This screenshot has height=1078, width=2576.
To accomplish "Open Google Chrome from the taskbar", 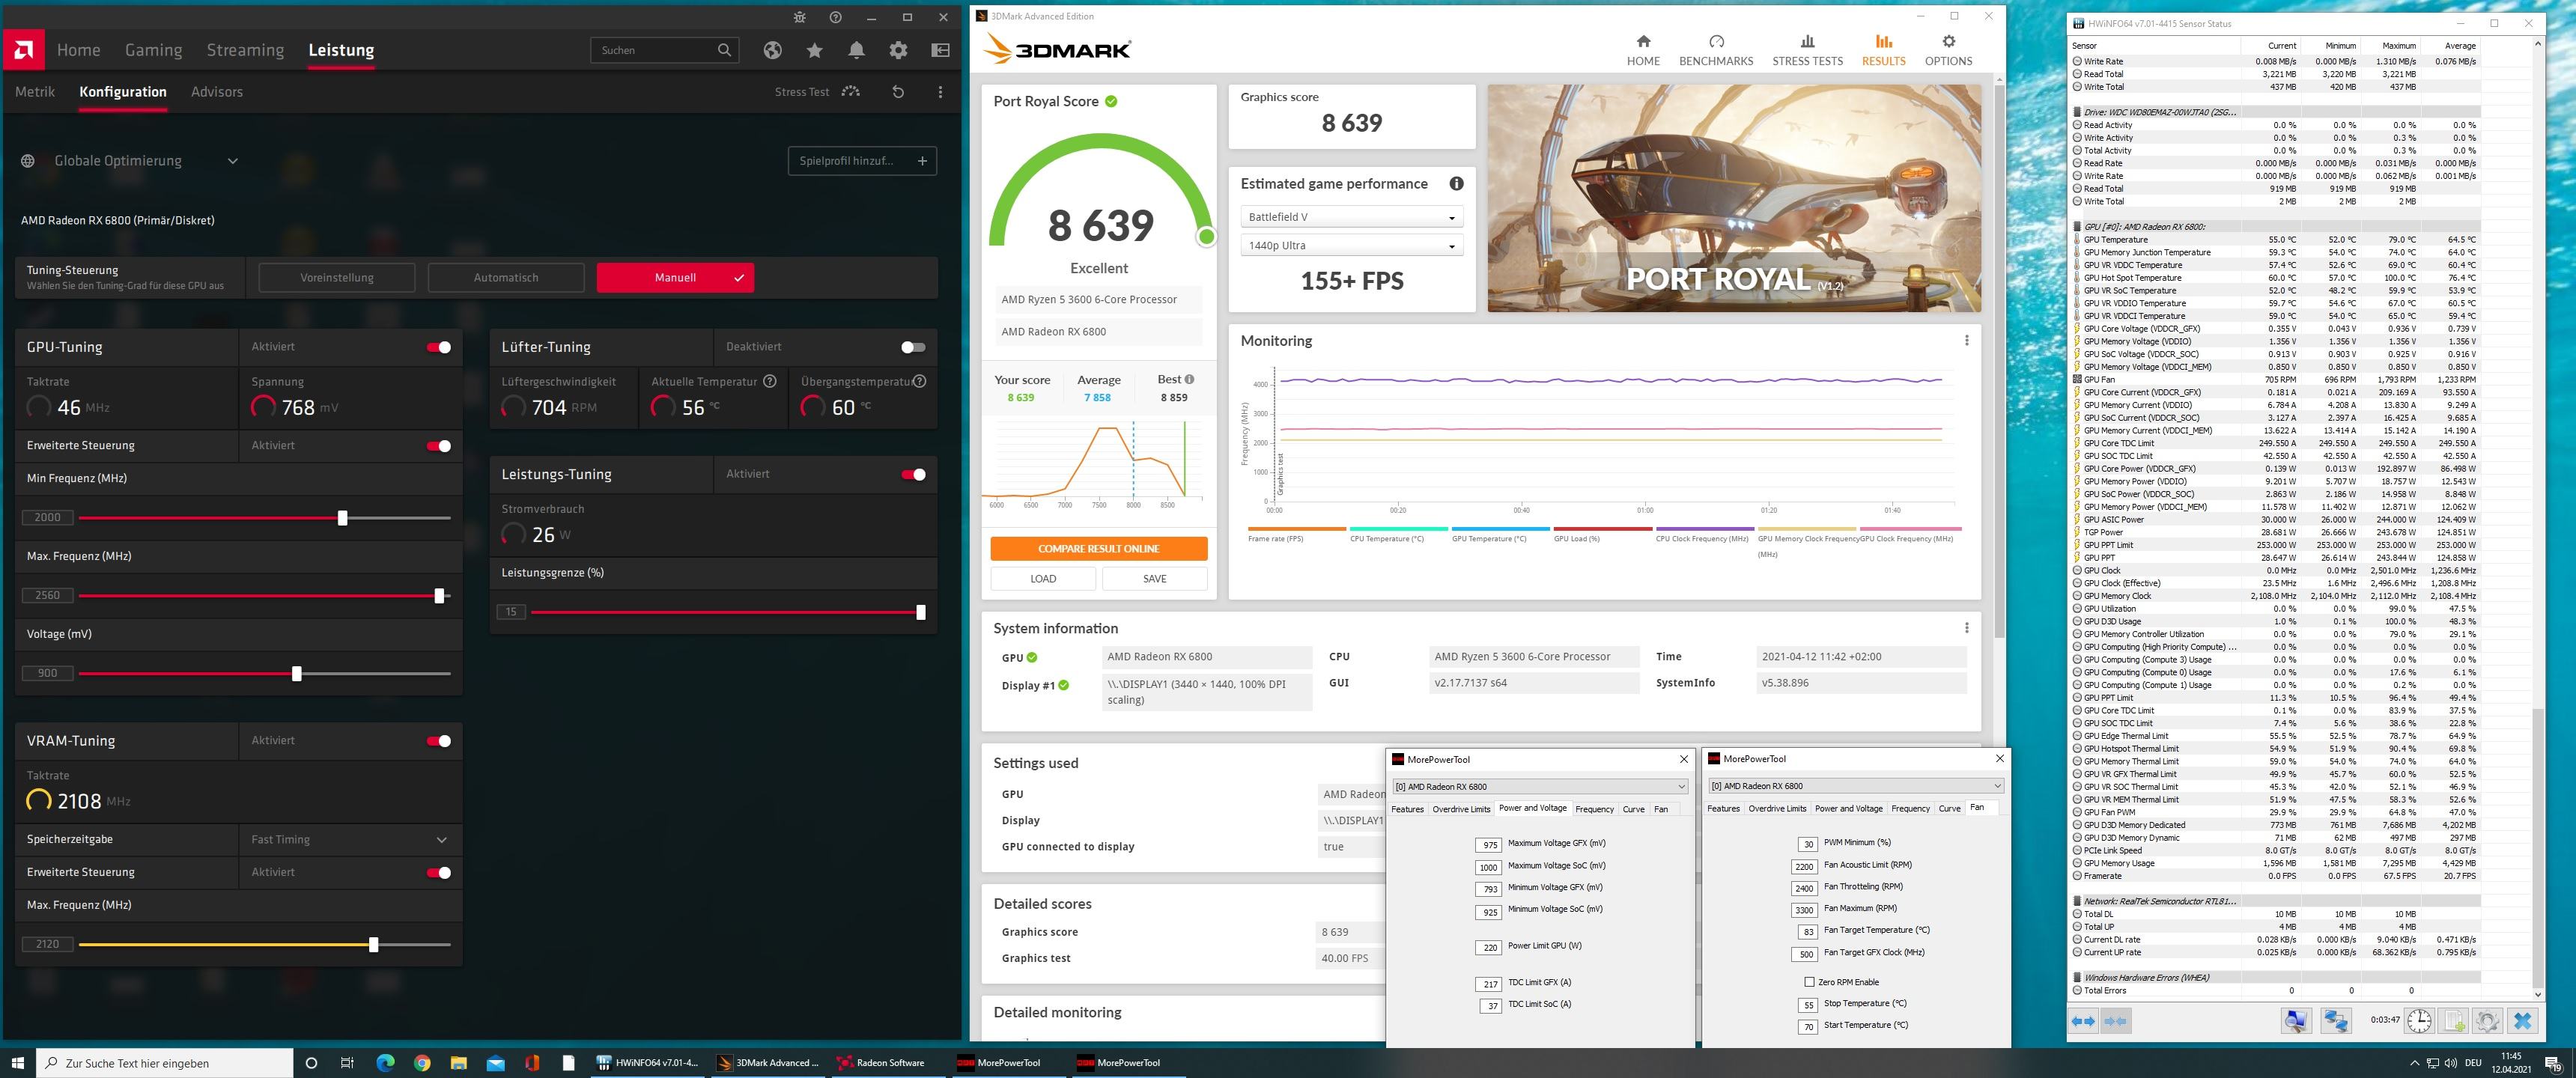I will (422, 1062).
